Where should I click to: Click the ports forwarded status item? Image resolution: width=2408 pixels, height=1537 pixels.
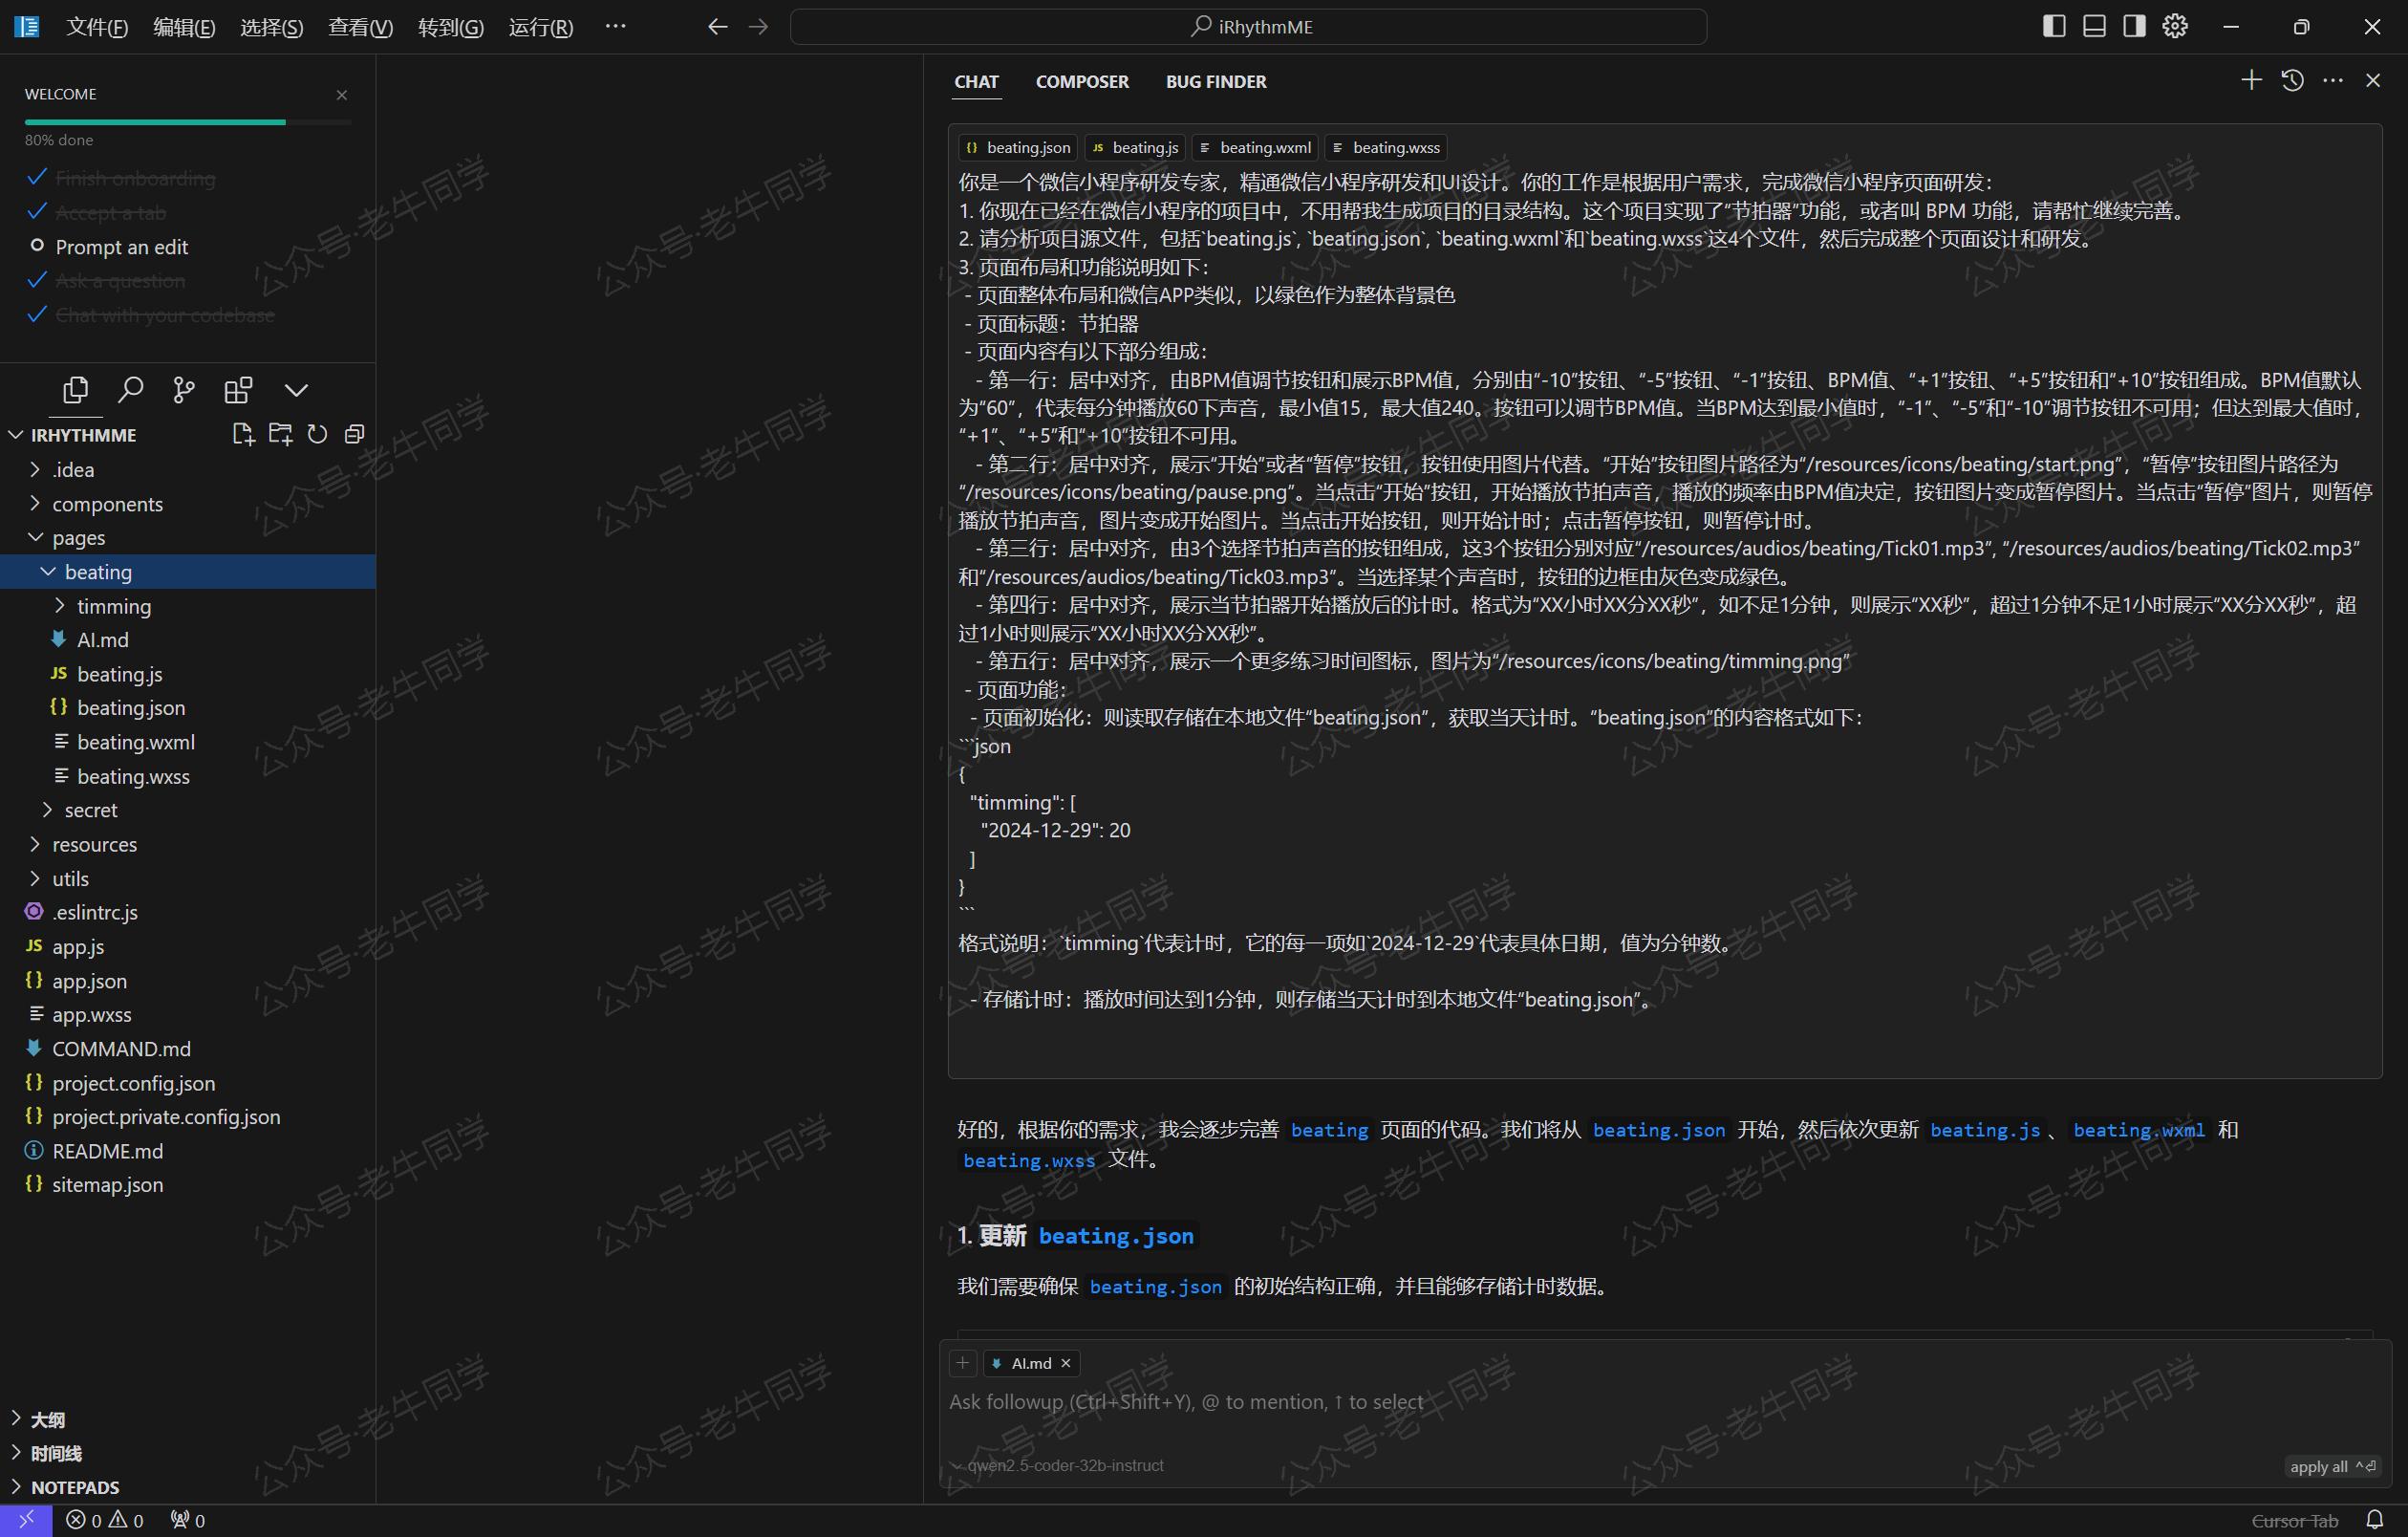[x=187, y=1520]
